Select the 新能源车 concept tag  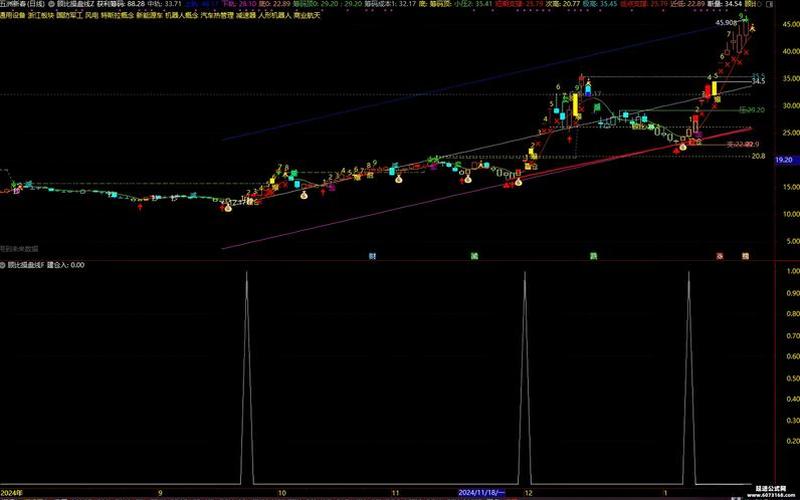(149, 15)
